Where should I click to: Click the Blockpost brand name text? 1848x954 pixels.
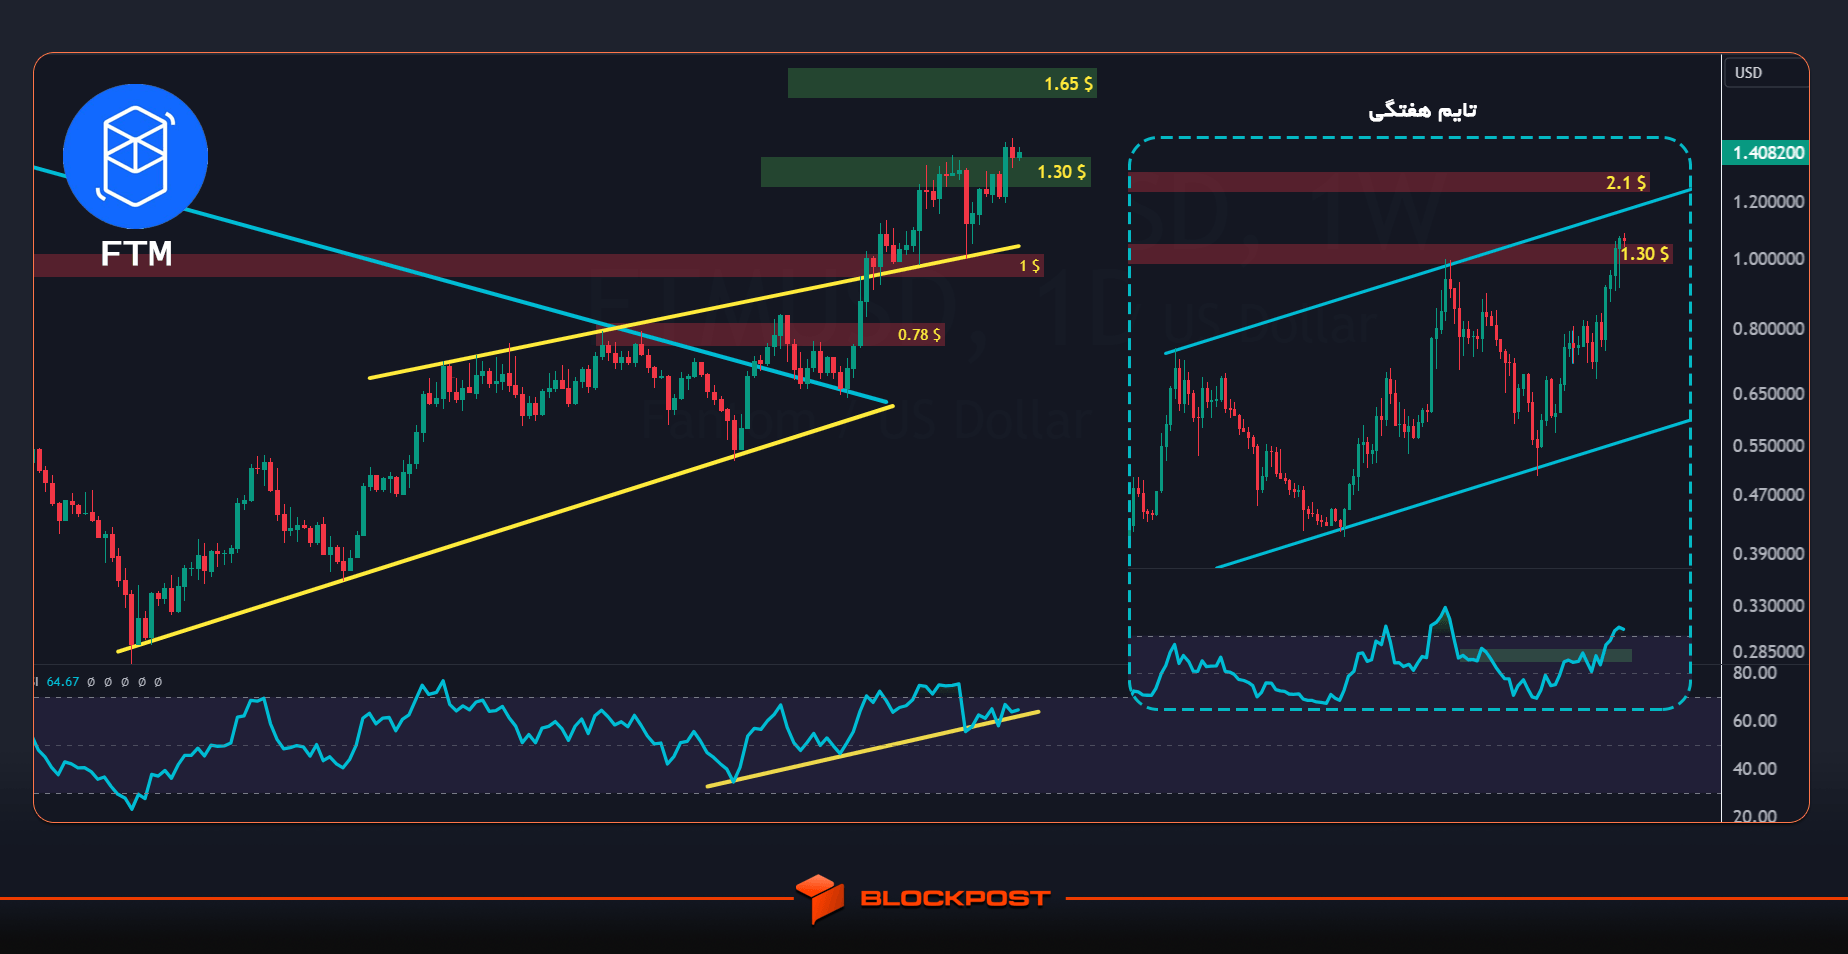tap(955, 898)
